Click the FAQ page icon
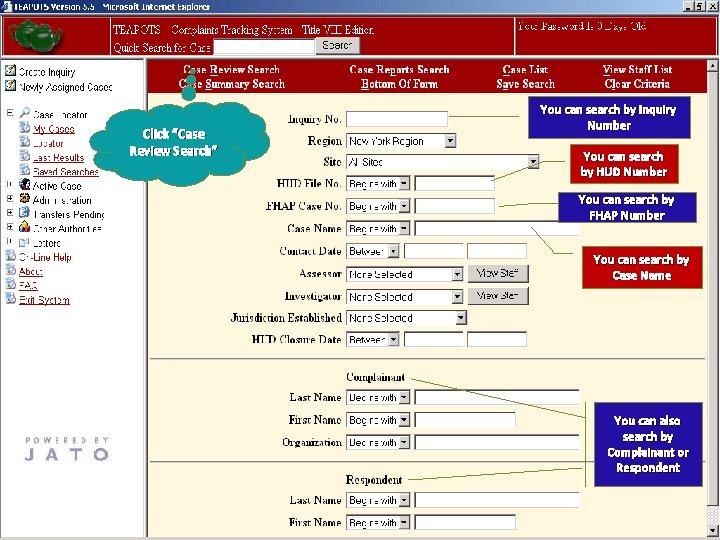Image resolution: width=720 pixels, height=540 pixels. [10, 284]
